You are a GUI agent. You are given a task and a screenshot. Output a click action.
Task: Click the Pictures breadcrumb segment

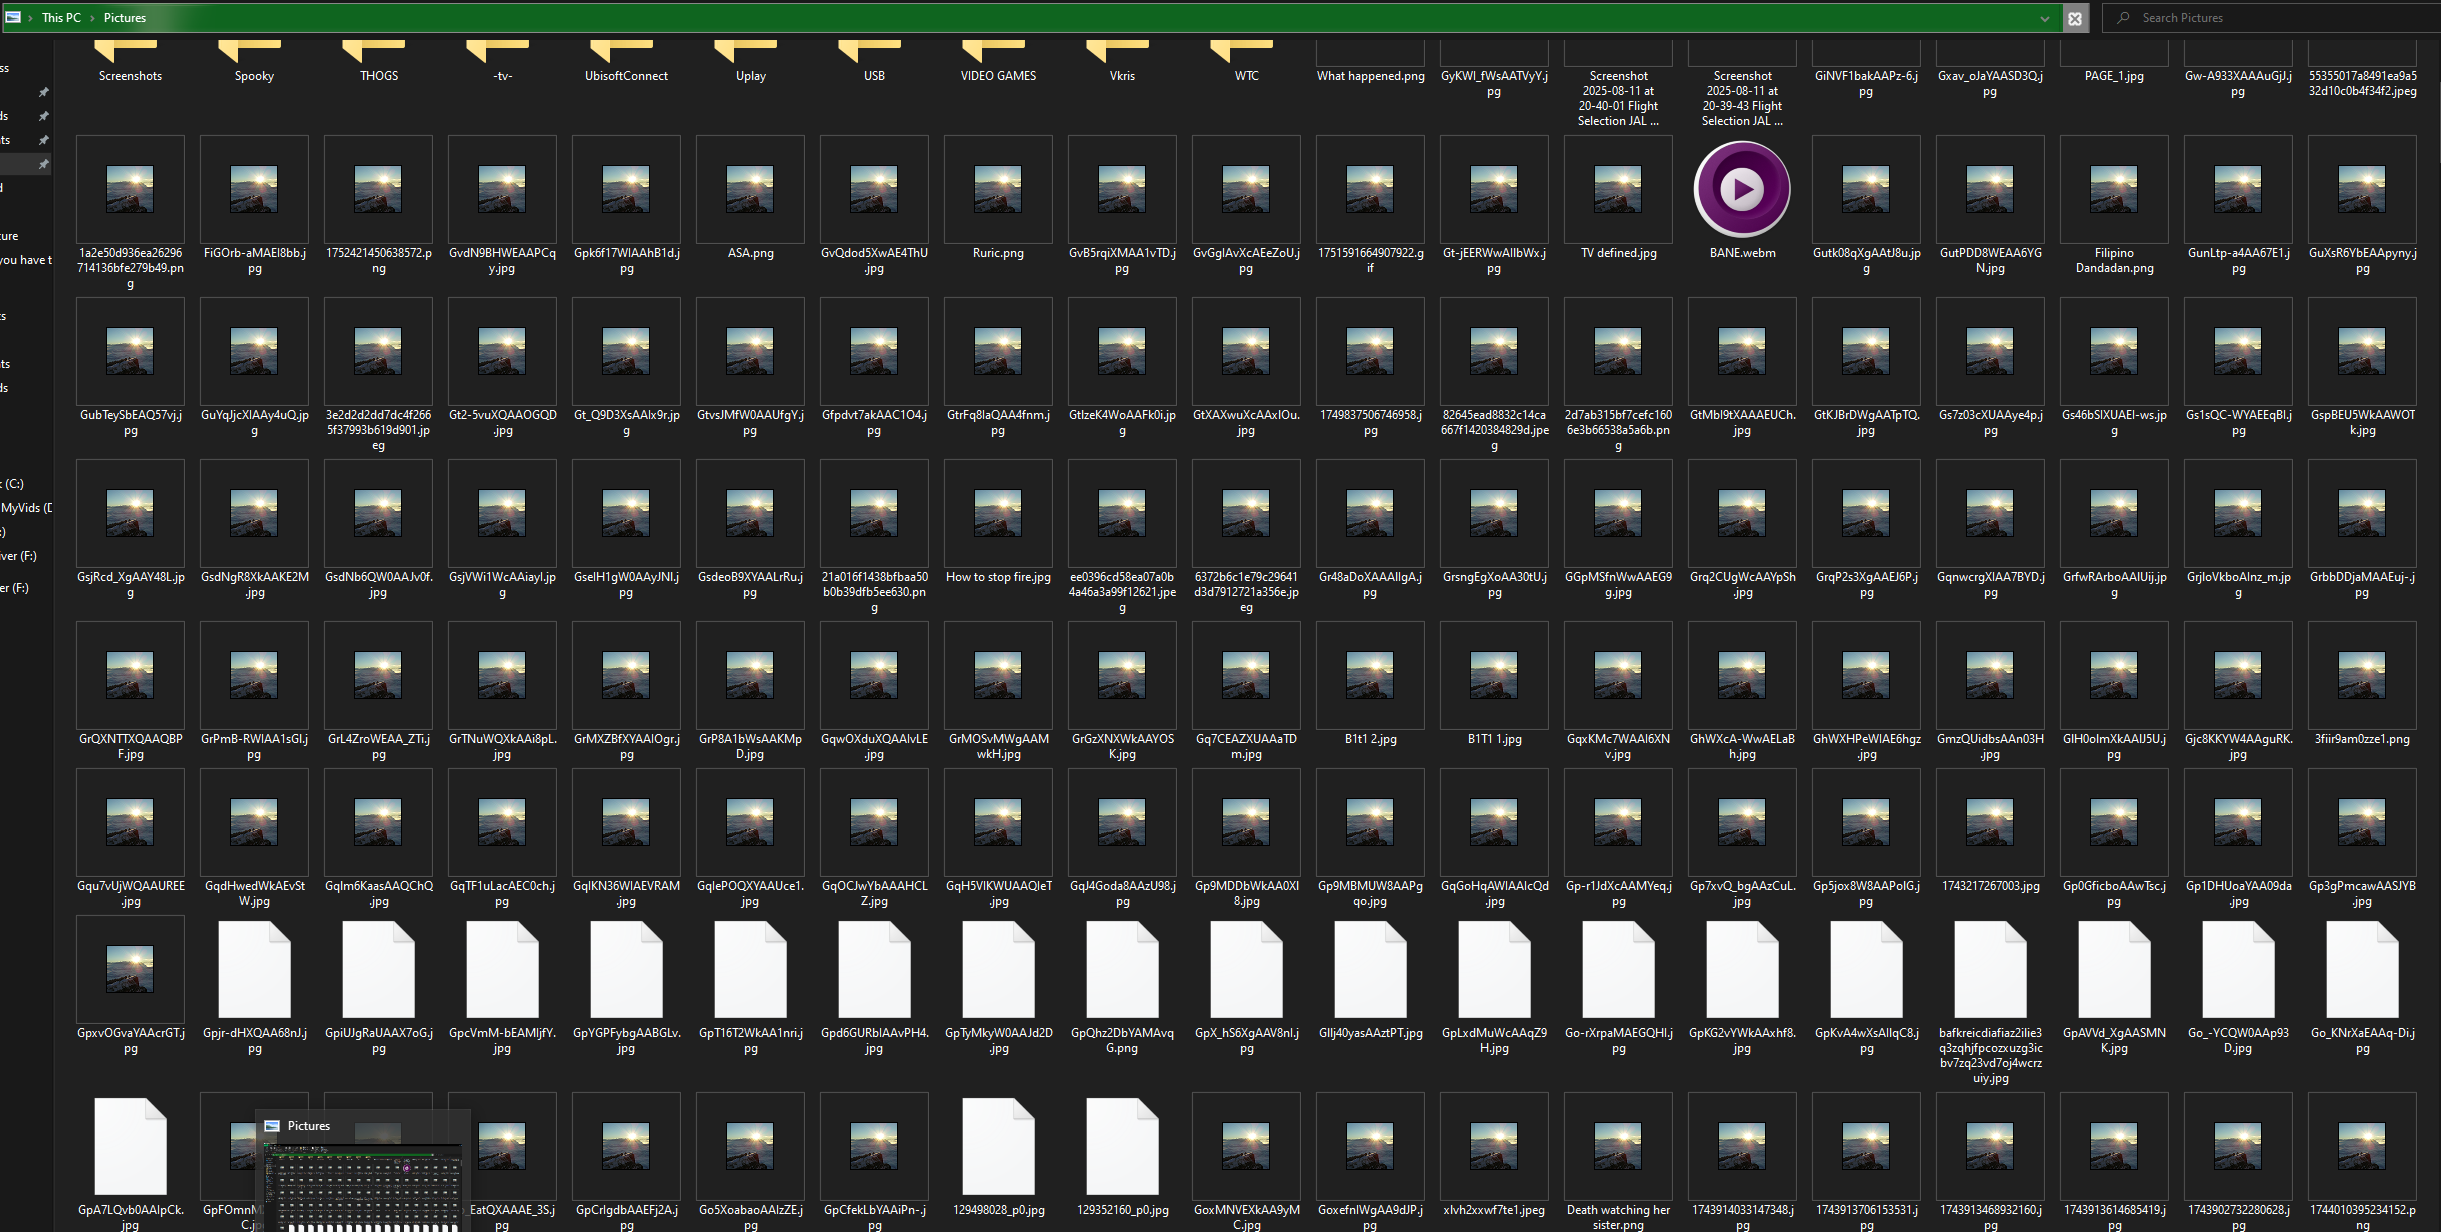point(124,18)
